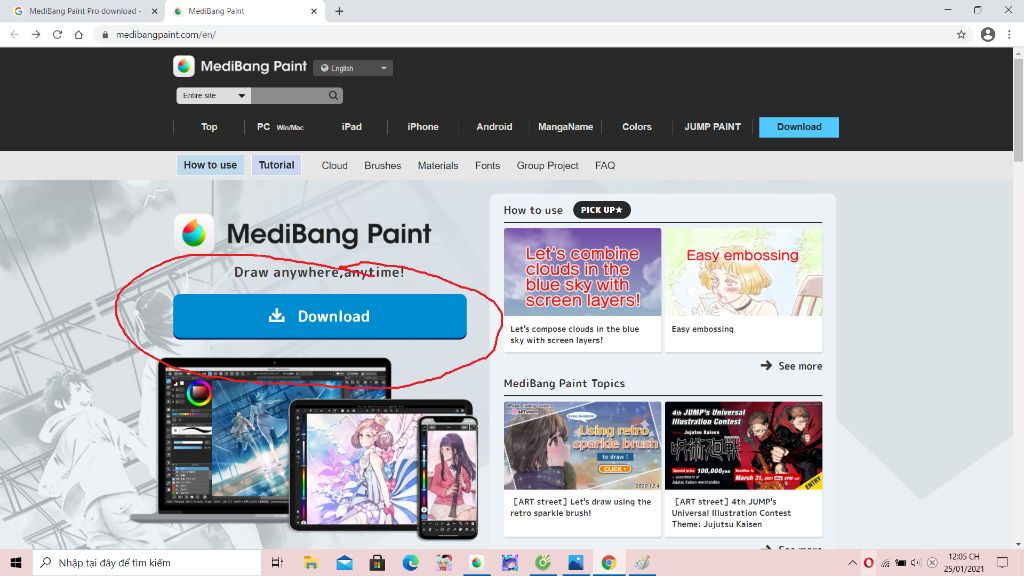This screenshot has width=1024, height=576.
Task: Open the Jujutsu Kaisen contest thumbnail
Action: pyautogui.click(x=743, y=445)
